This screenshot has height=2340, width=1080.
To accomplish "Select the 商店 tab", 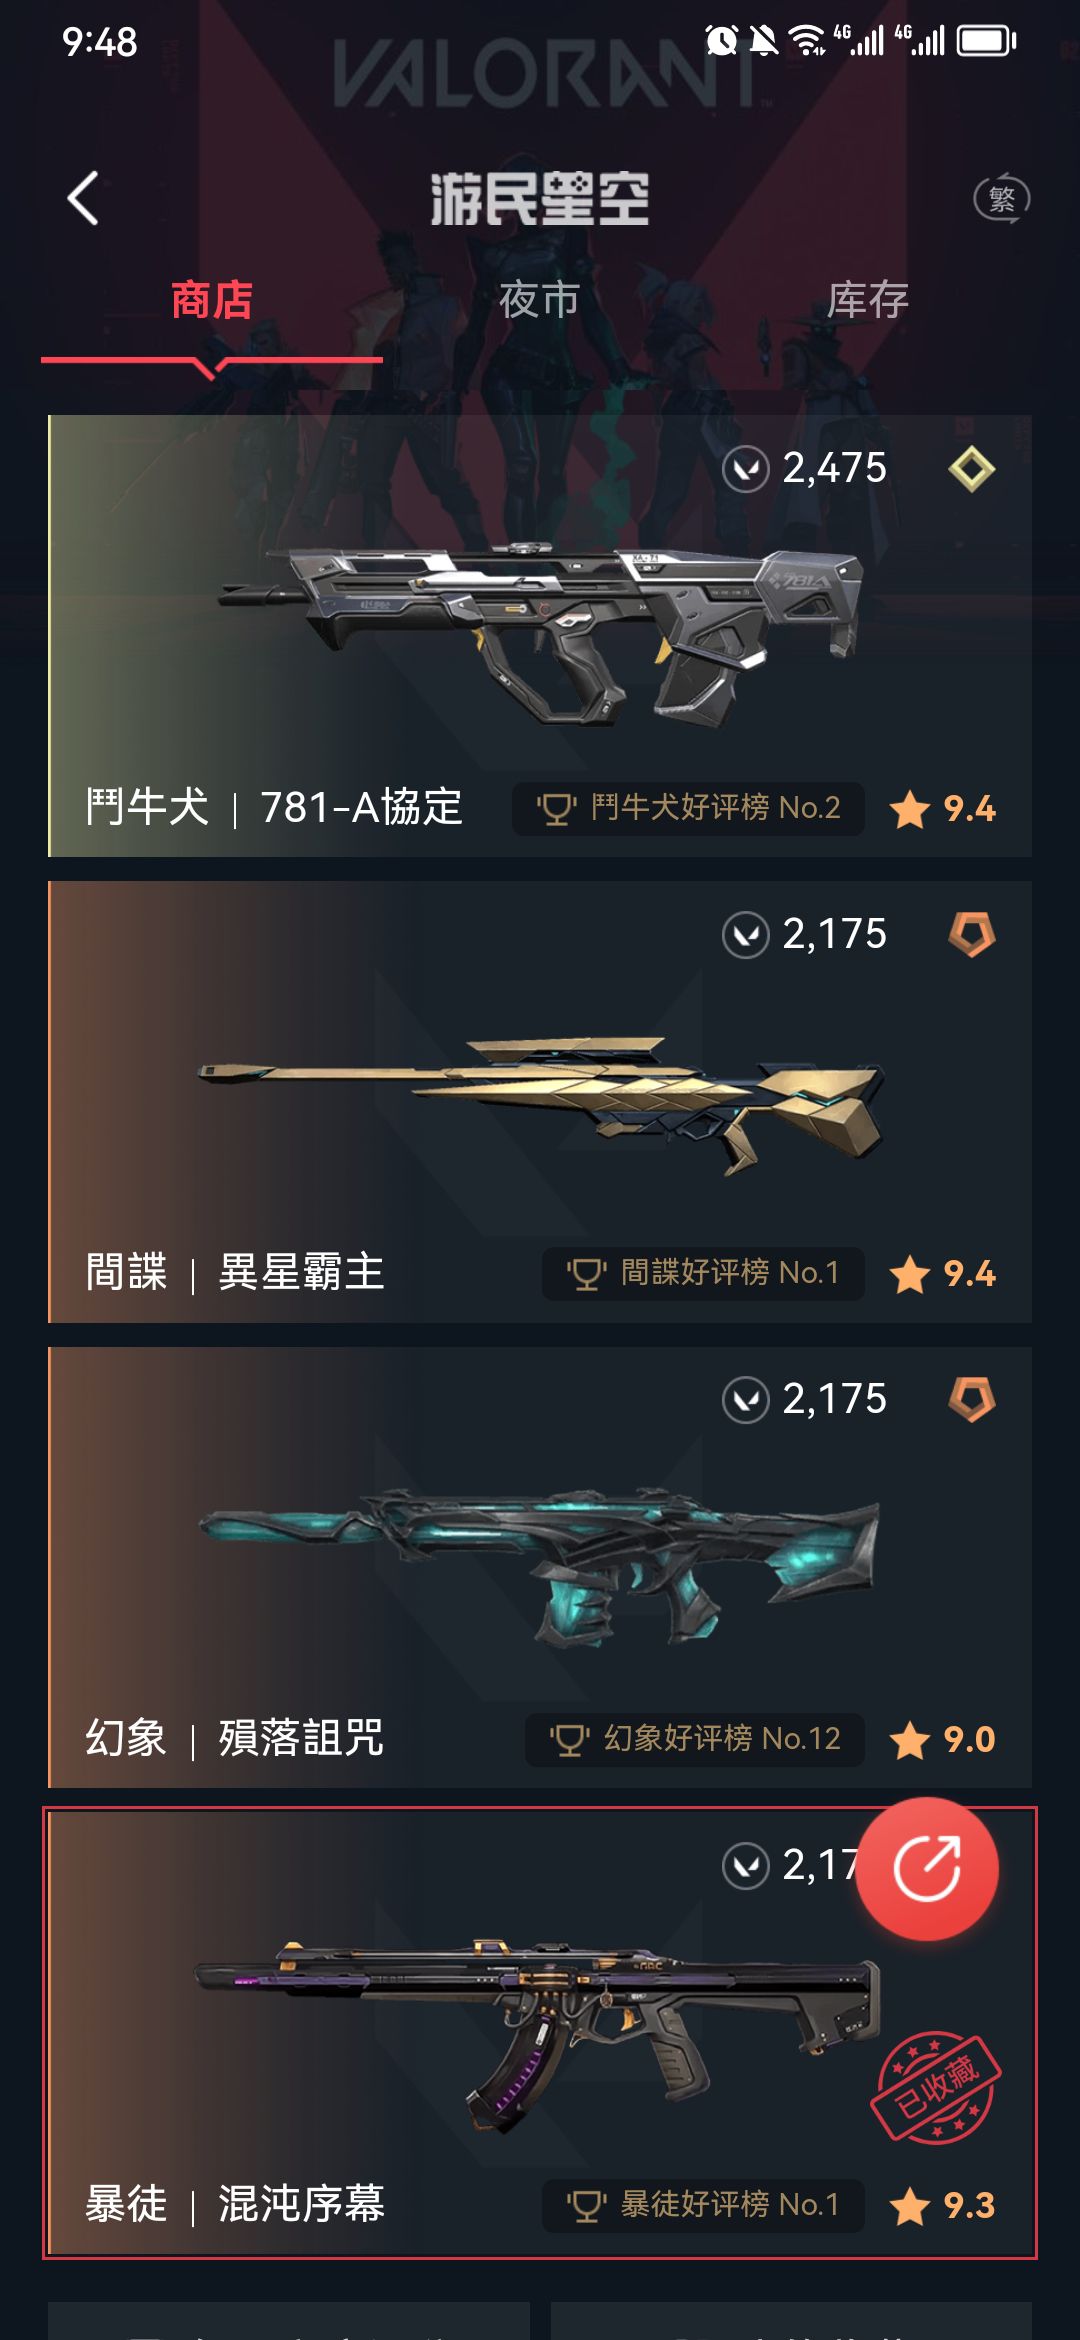I will [x=212, y=300].
